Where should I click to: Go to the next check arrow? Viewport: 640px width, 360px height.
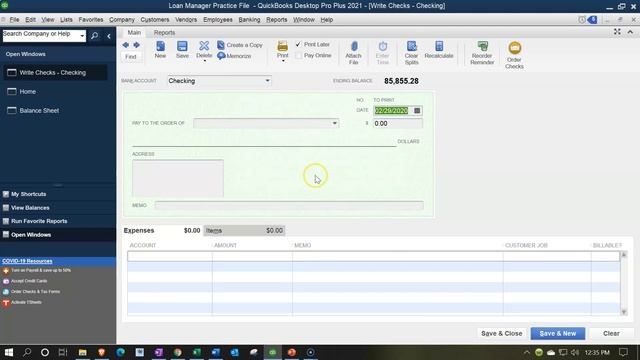(137, 45)
